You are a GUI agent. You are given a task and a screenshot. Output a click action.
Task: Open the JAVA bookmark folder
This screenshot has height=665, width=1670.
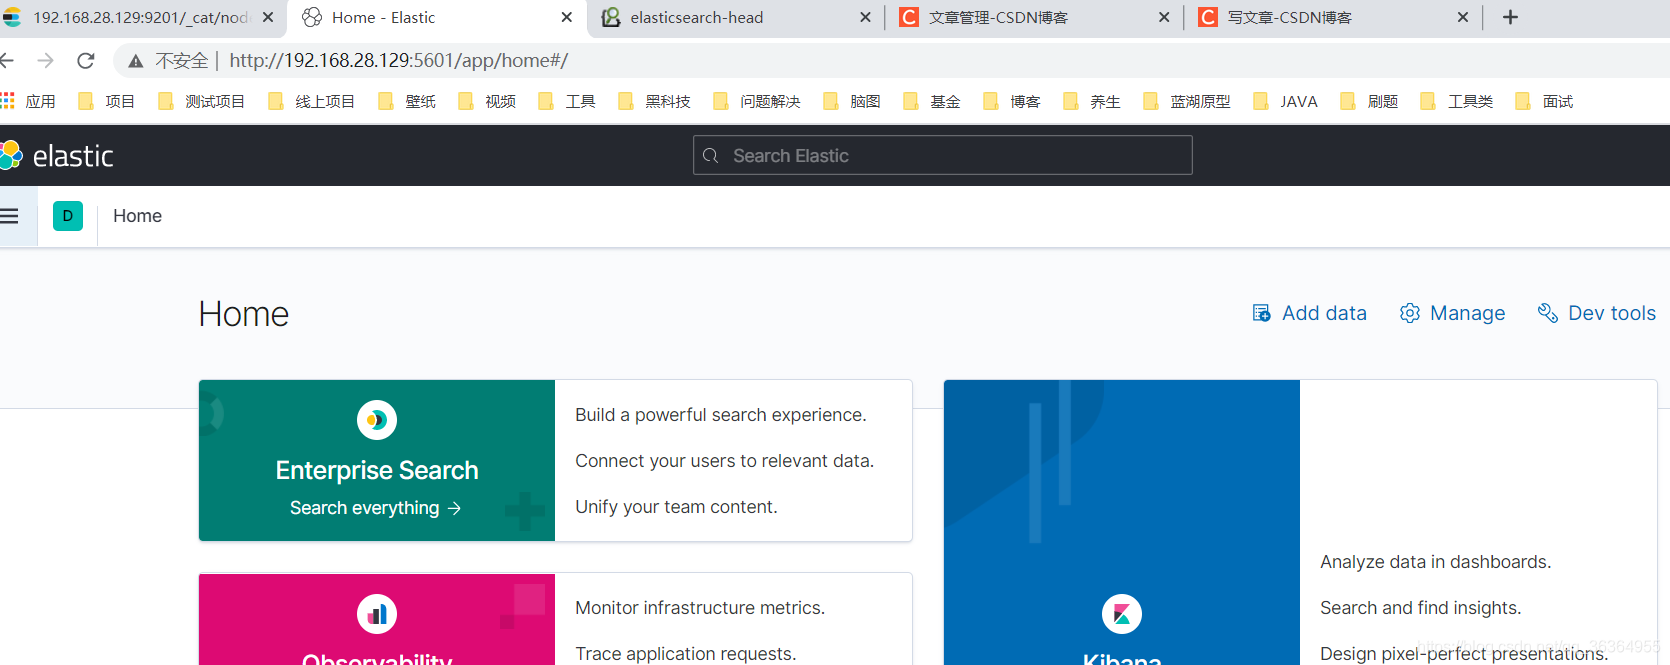pos(1286,101)
